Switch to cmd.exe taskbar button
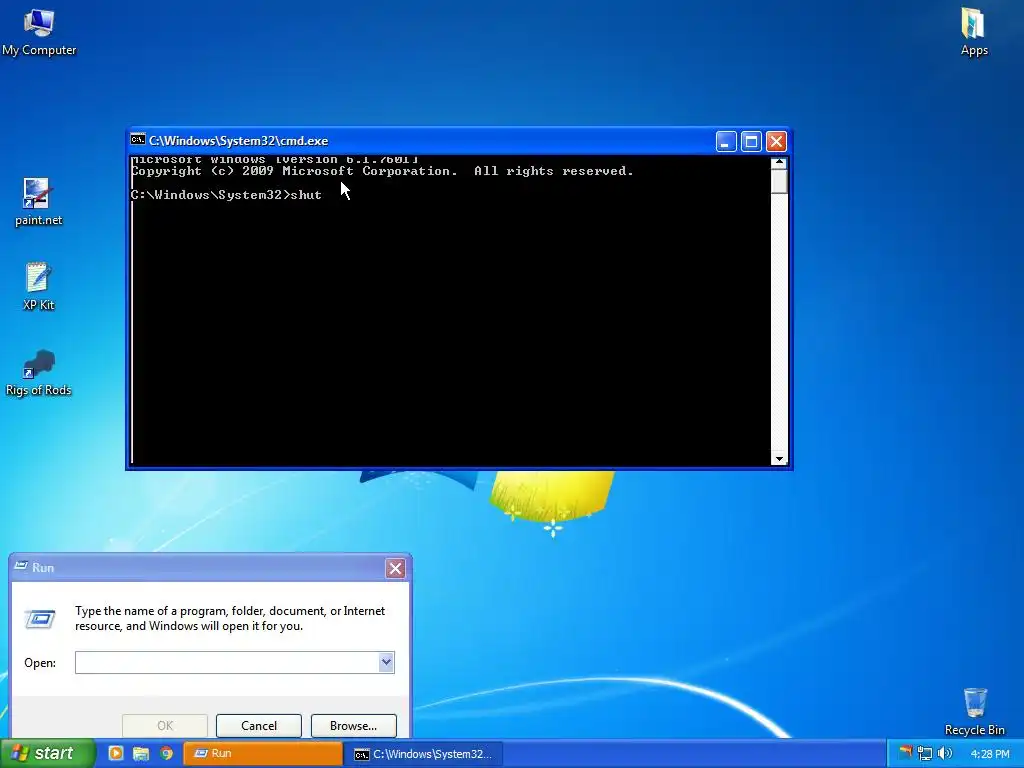1024x768 pixels. pos(424,754)
